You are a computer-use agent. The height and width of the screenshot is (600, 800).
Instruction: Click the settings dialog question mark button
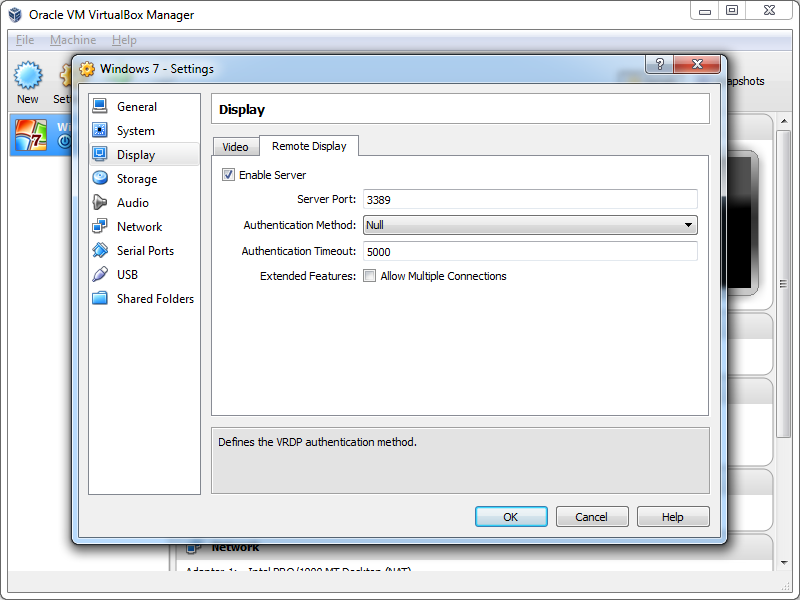pyautogui.click(x=659, y=64)
